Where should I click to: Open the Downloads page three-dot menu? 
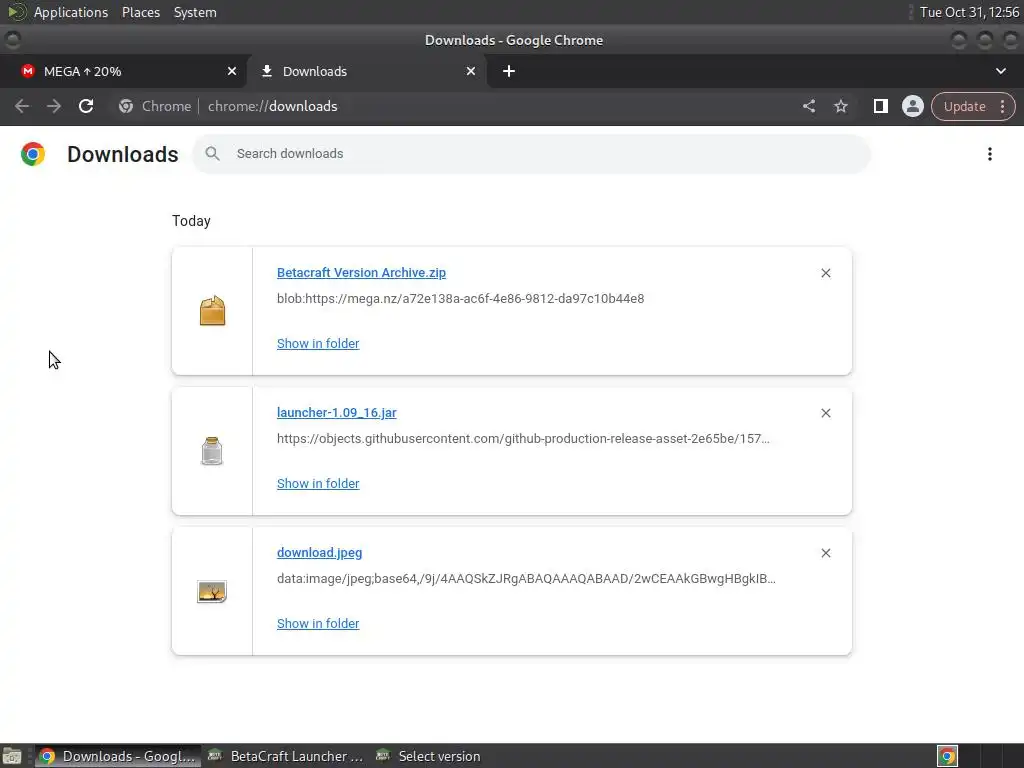click(989, 154)
